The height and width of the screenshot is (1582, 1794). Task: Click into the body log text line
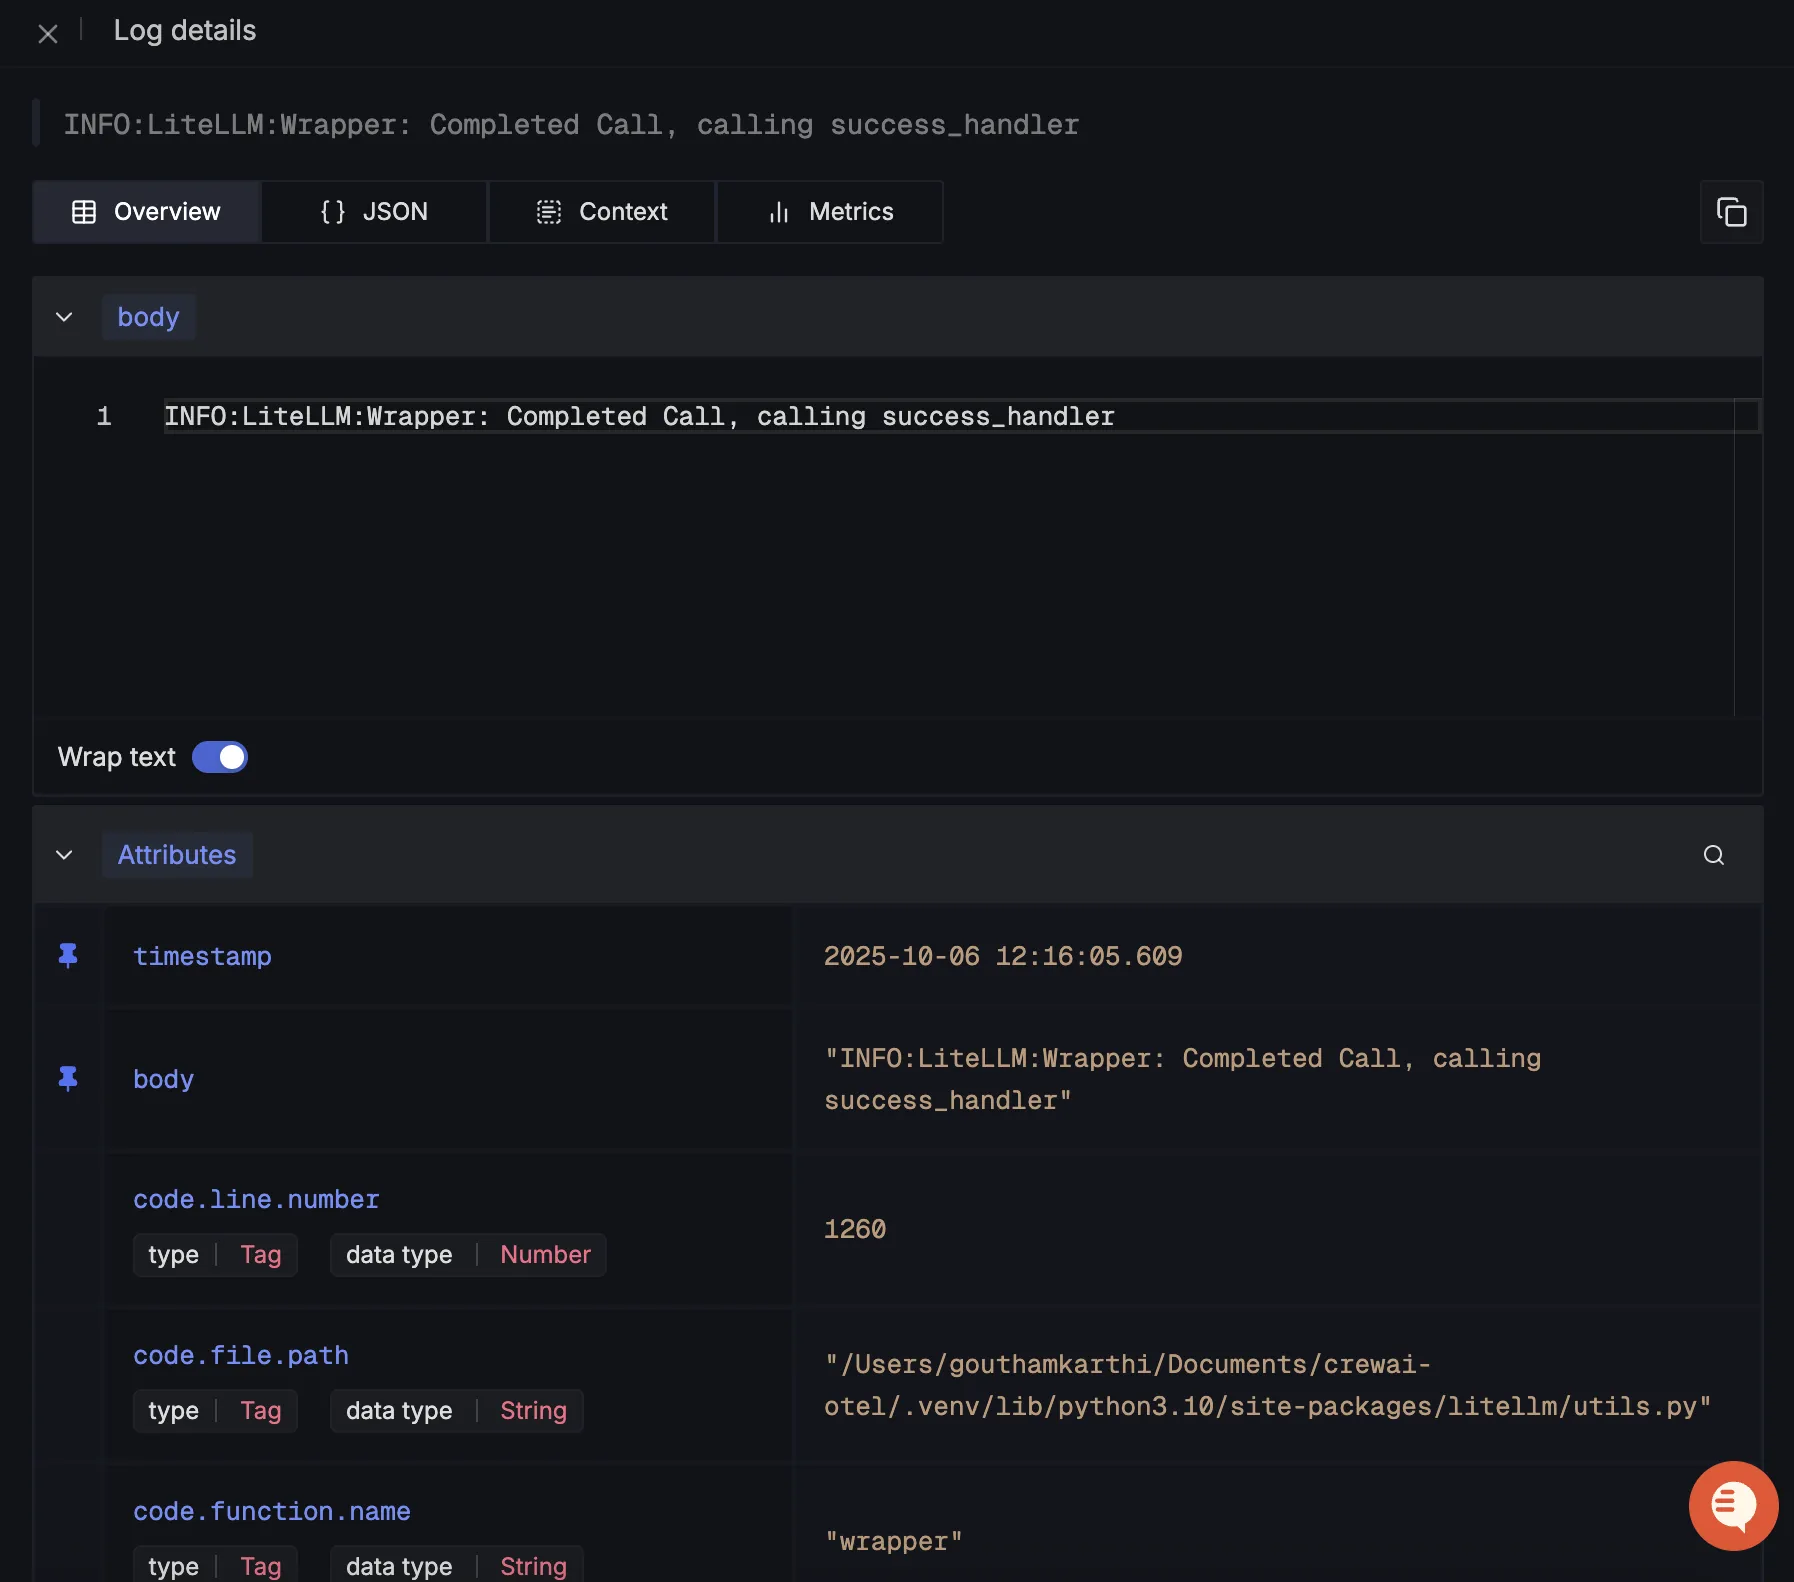[639, 416]
